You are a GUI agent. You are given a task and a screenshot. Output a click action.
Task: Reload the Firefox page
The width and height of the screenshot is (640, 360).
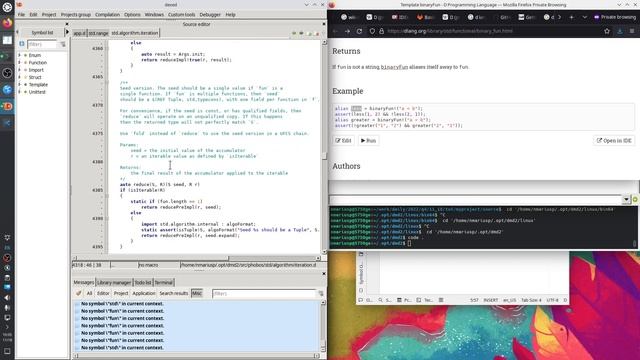(359, 31)
